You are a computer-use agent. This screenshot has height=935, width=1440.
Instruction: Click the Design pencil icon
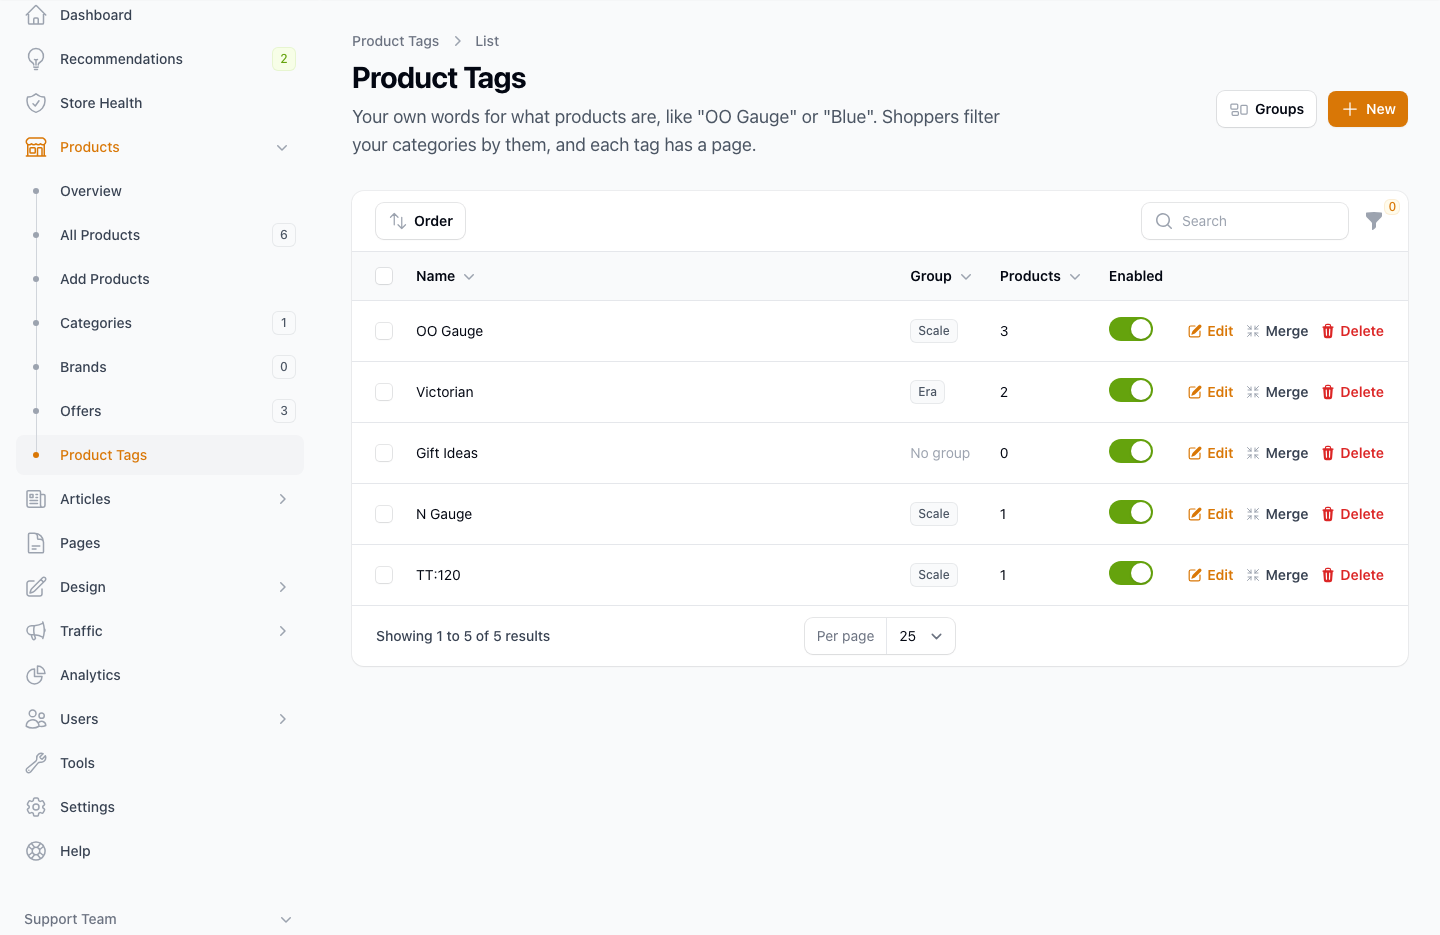pyautogui.click(x=36, y=587)
